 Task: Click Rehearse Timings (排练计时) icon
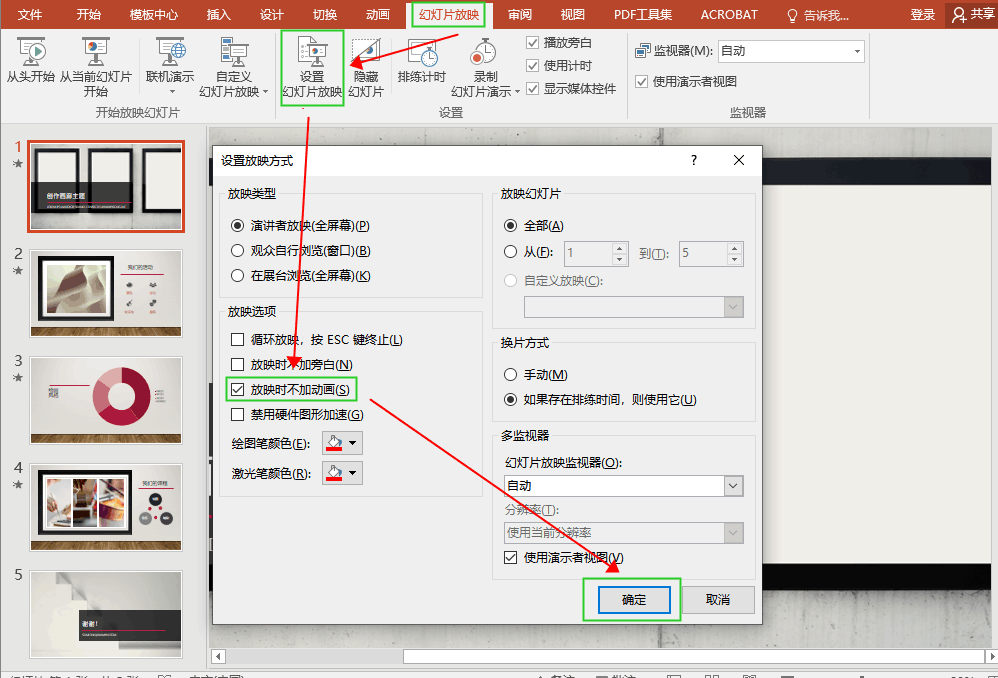pos(422,53)
